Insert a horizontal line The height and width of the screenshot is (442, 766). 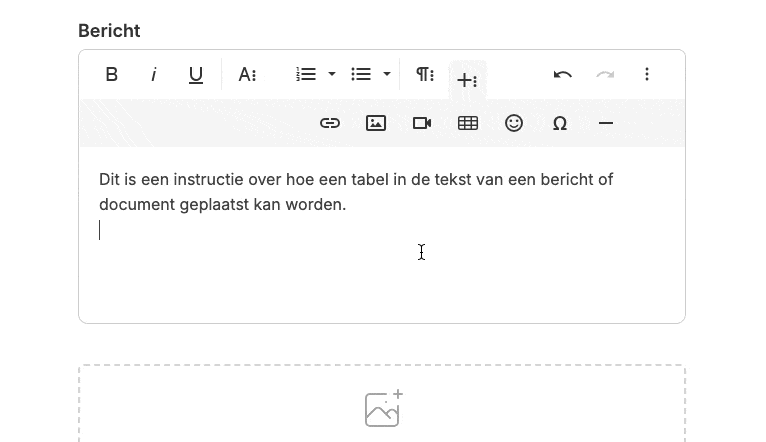(606, 123)
